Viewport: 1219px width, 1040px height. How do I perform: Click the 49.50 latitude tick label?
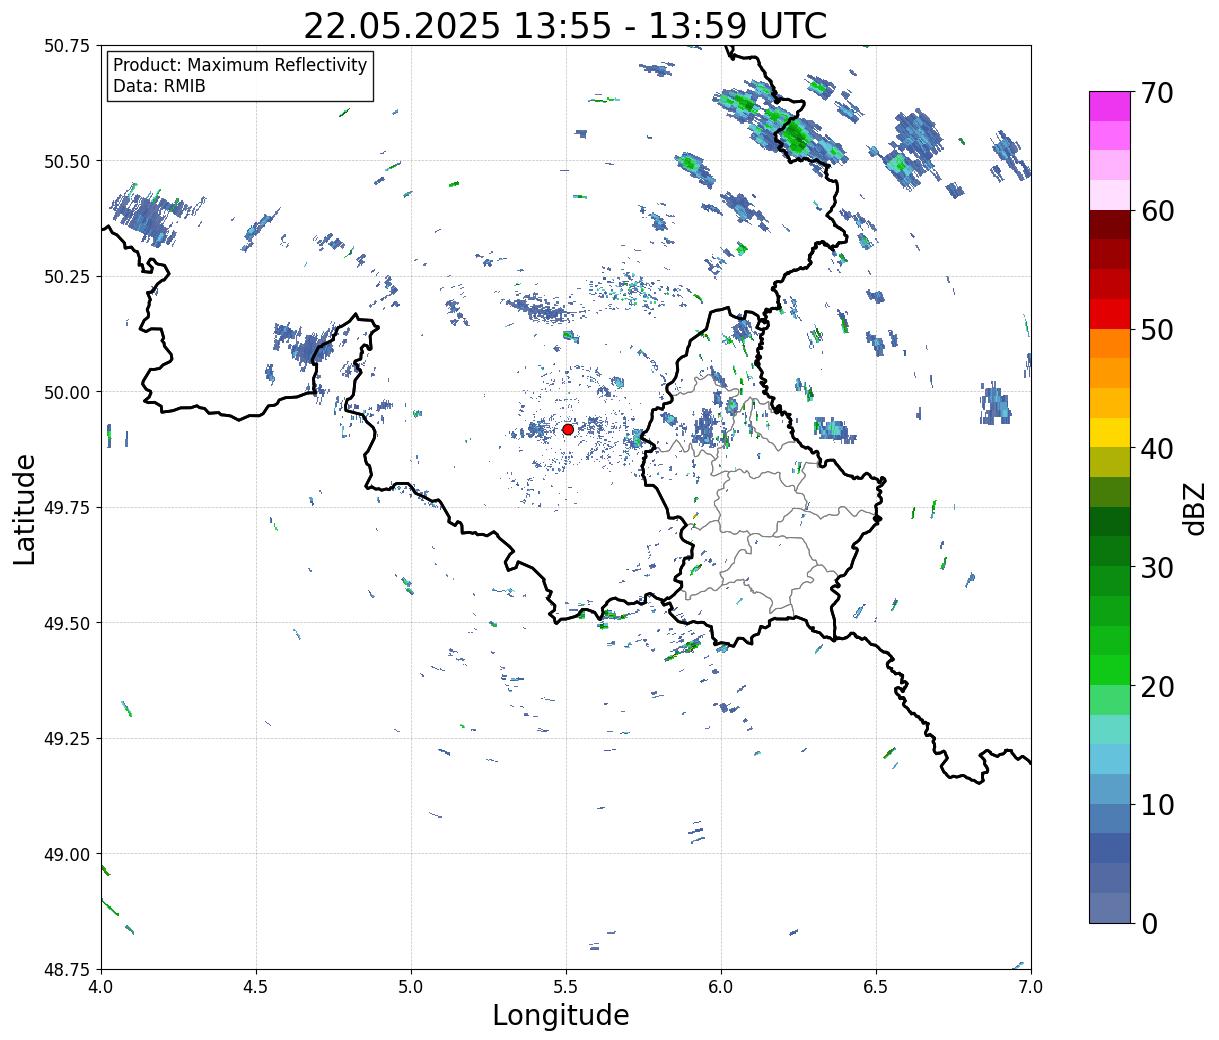pos(67,623)
